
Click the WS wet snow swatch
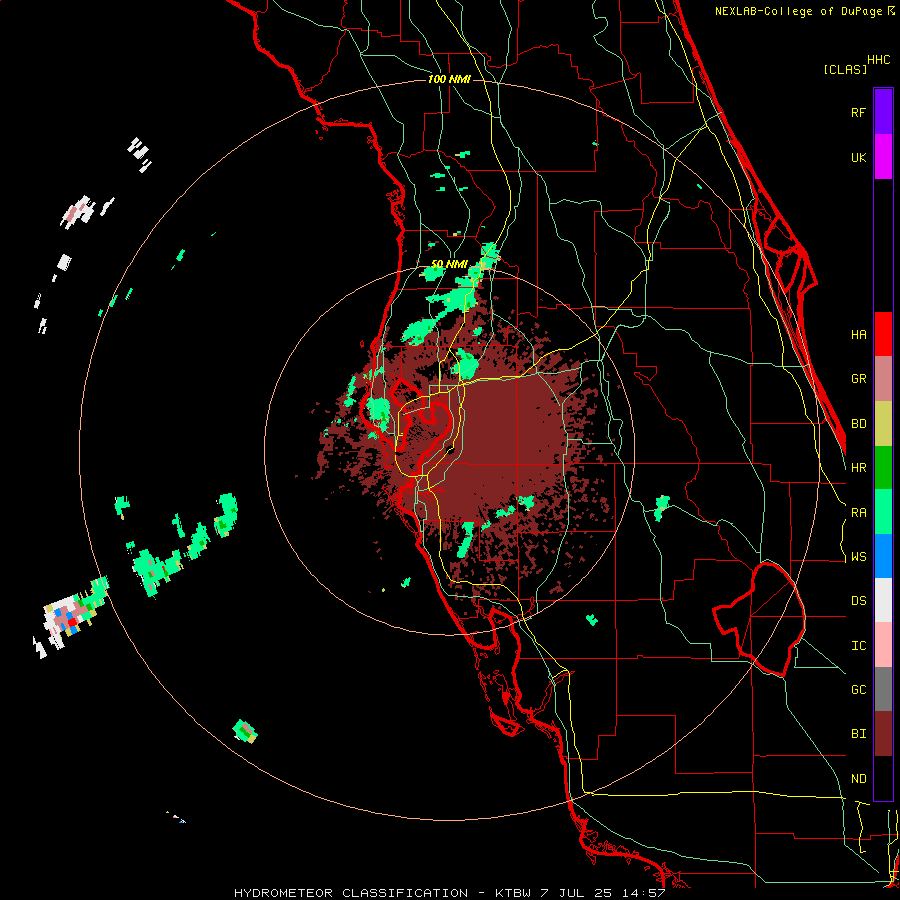(883, 556)
